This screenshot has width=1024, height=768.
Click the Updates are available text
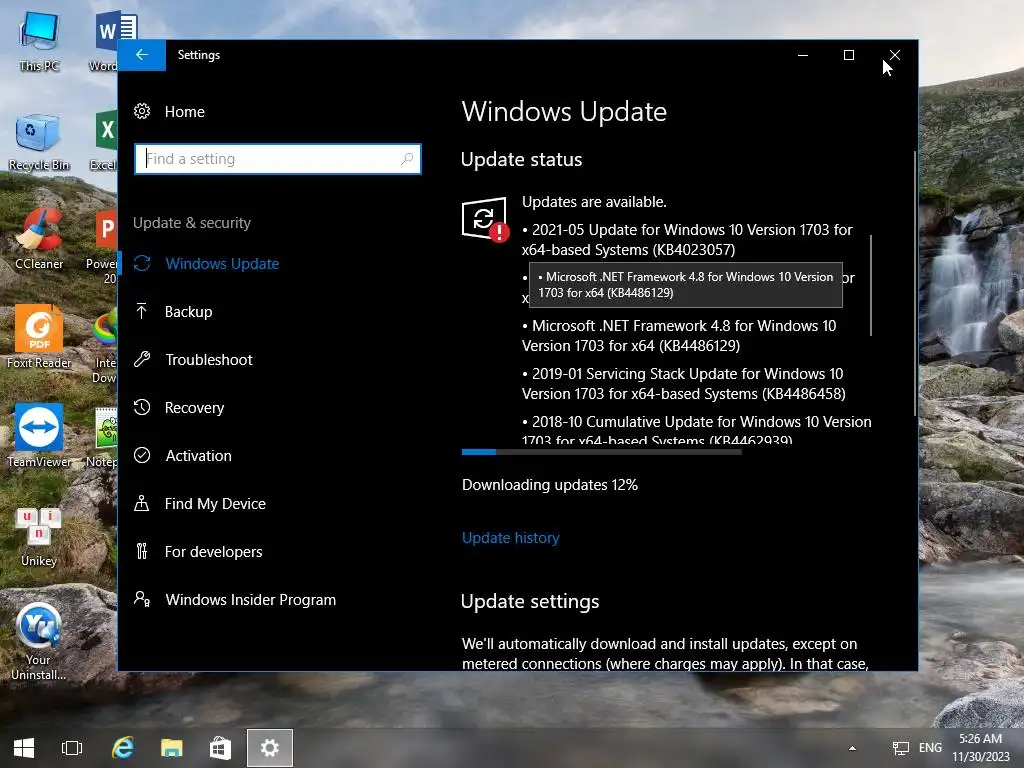[x=594, y=202]
